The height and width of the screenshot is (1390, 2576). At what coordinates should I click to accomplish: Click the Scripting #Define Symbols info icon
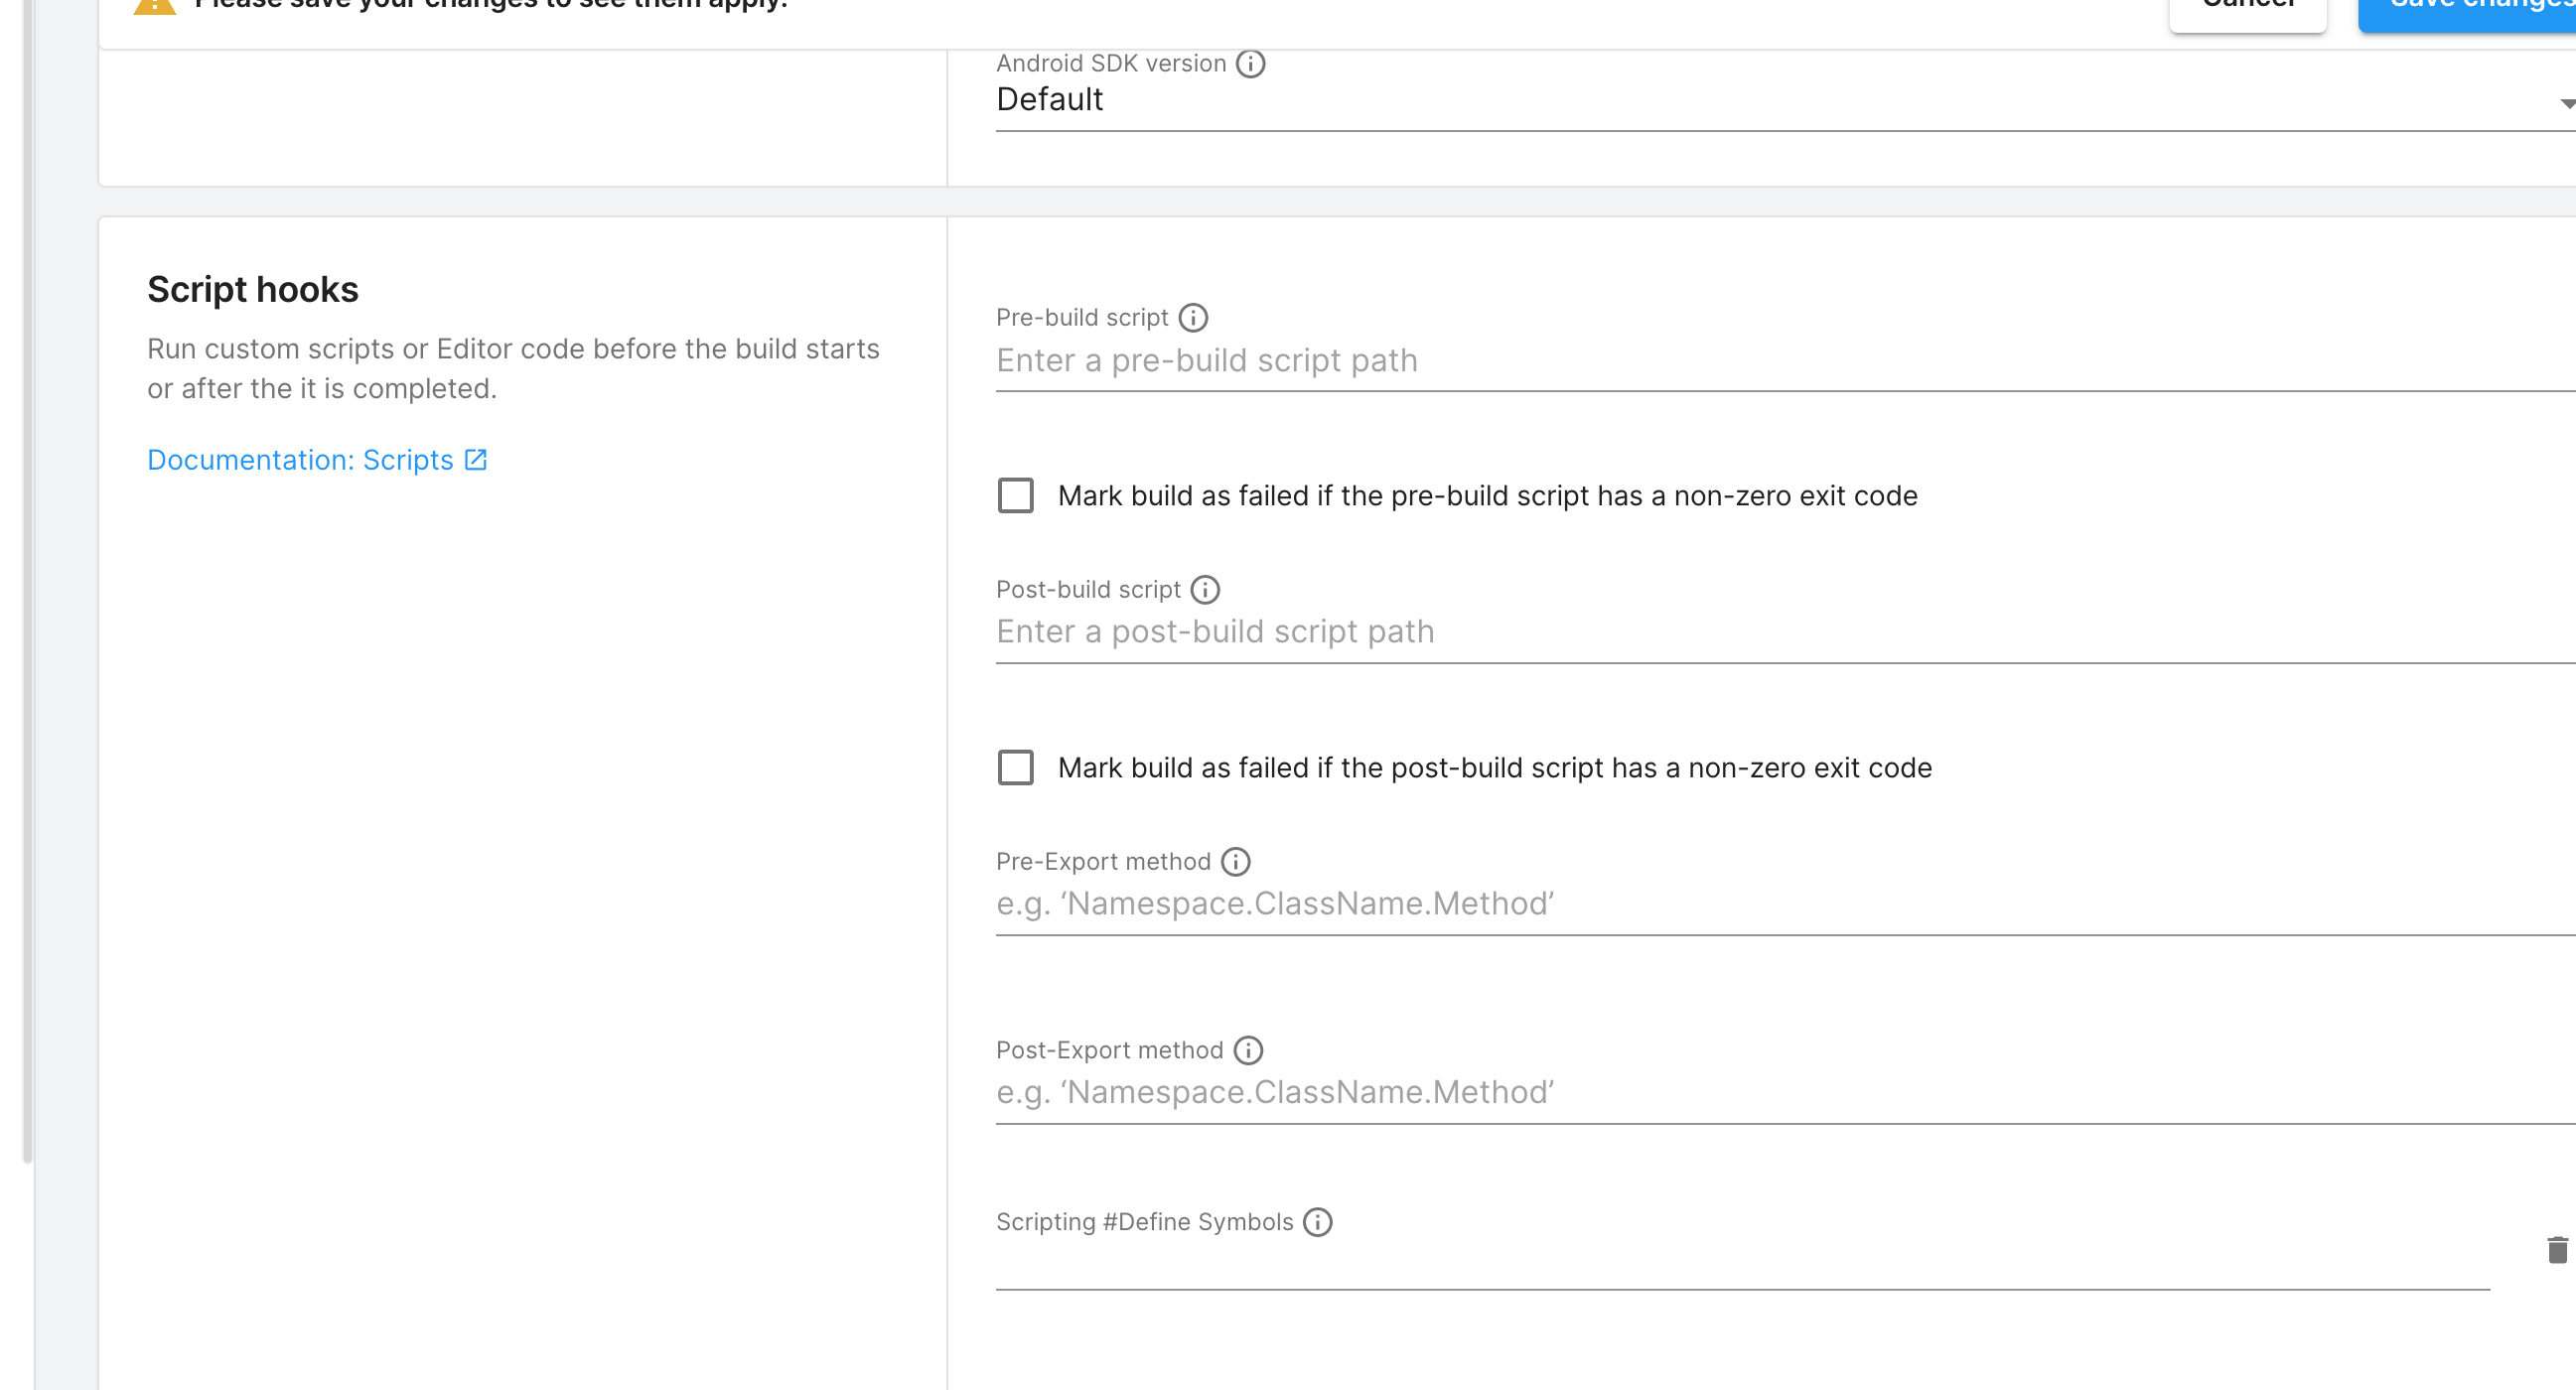click(1318, 1222)
